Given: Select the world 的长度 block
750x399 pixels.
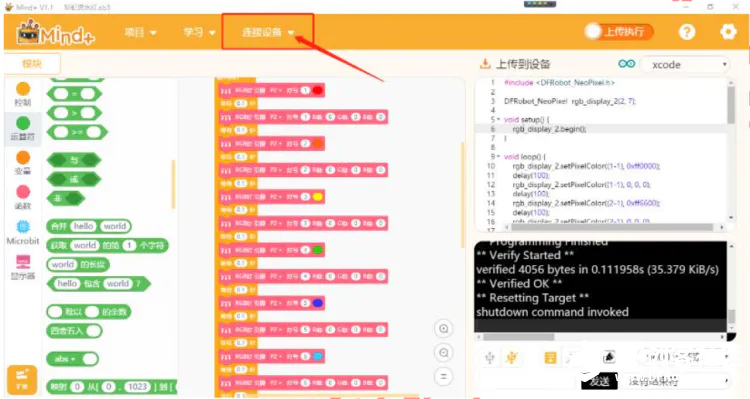Looking at the screenshot, I should [78, 265].
